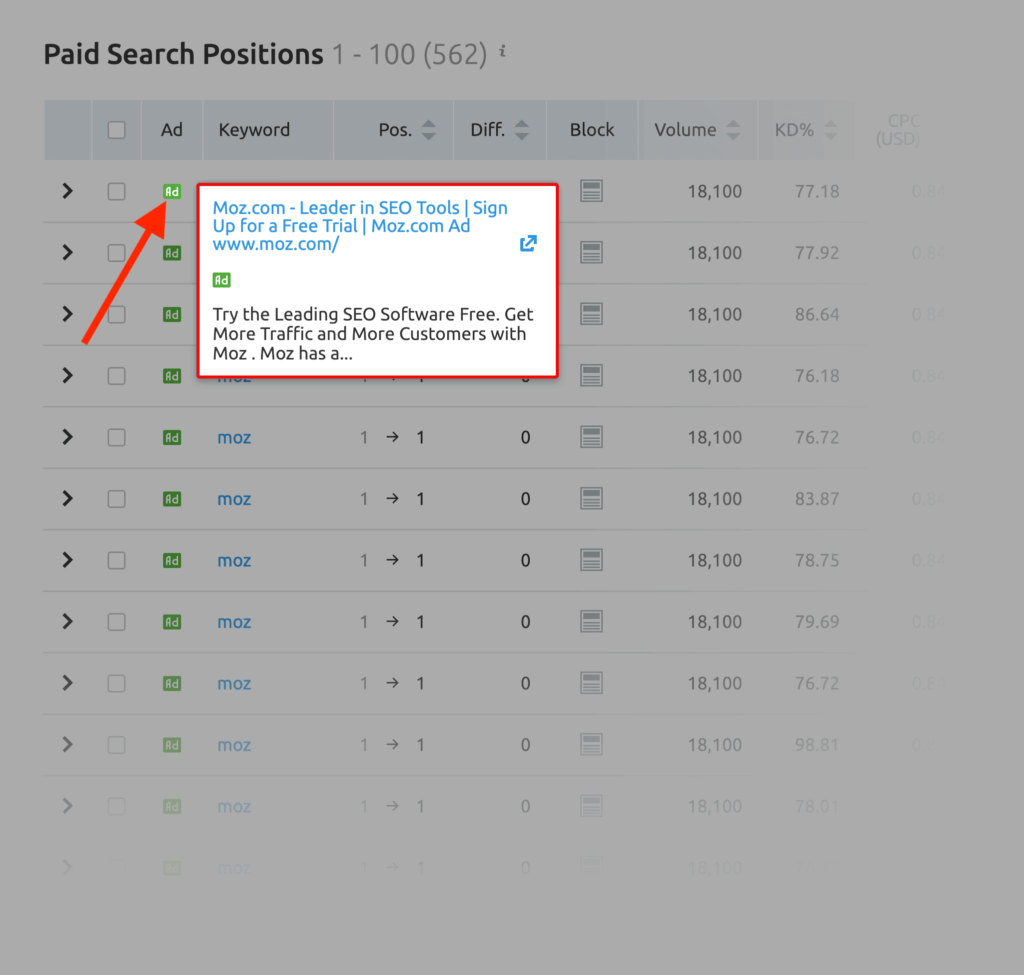The height and width of the screenshot is (975, 1024).
Task: Select the checkbox on the last visible row
Action: point(116,806)
